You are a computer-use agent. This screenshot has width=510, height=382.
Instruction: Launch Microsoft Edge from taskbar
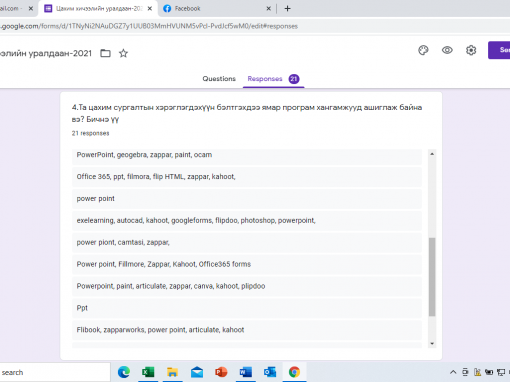[124, 372]
